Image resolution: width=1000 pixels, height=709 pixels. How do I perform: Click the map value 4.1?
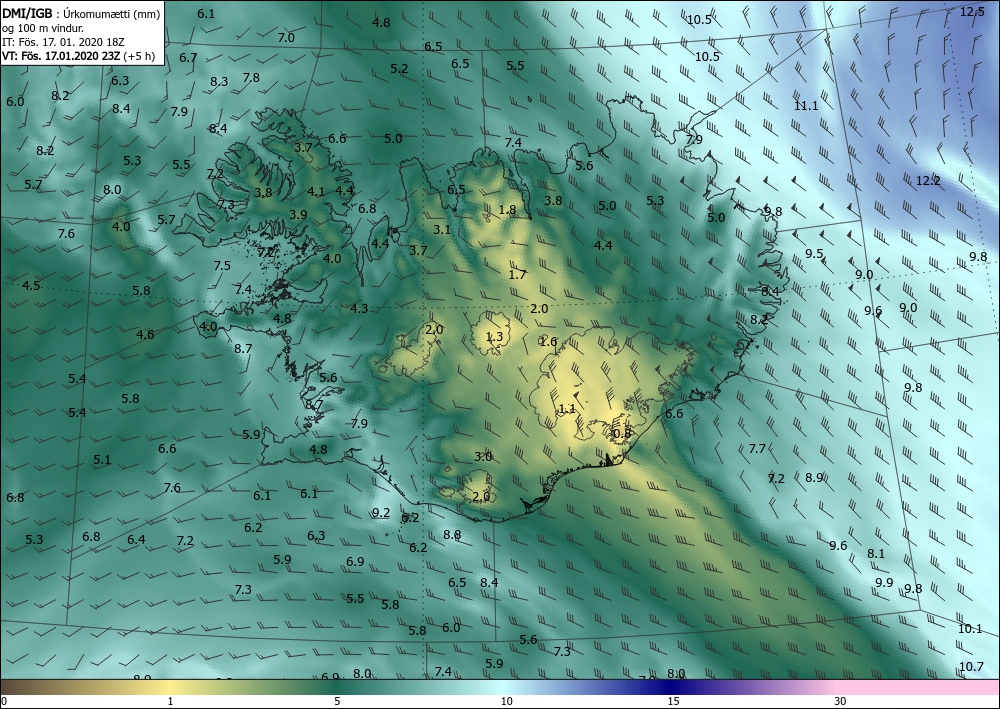[316, 191]
